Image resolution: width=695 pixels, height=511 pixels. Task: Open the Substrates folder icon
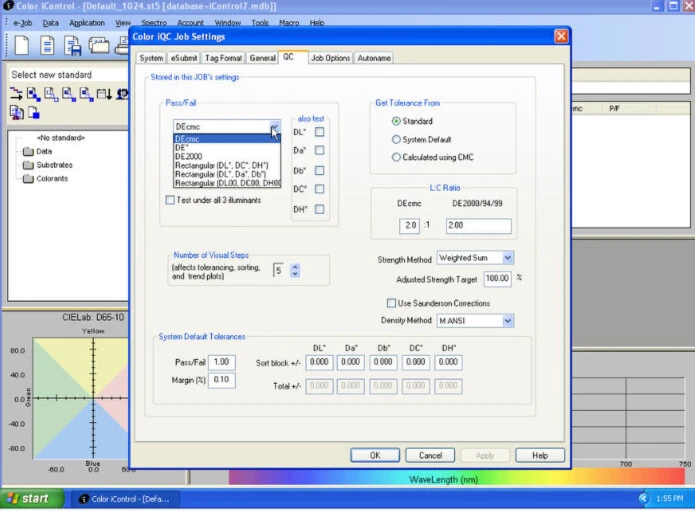click(27, 165)
